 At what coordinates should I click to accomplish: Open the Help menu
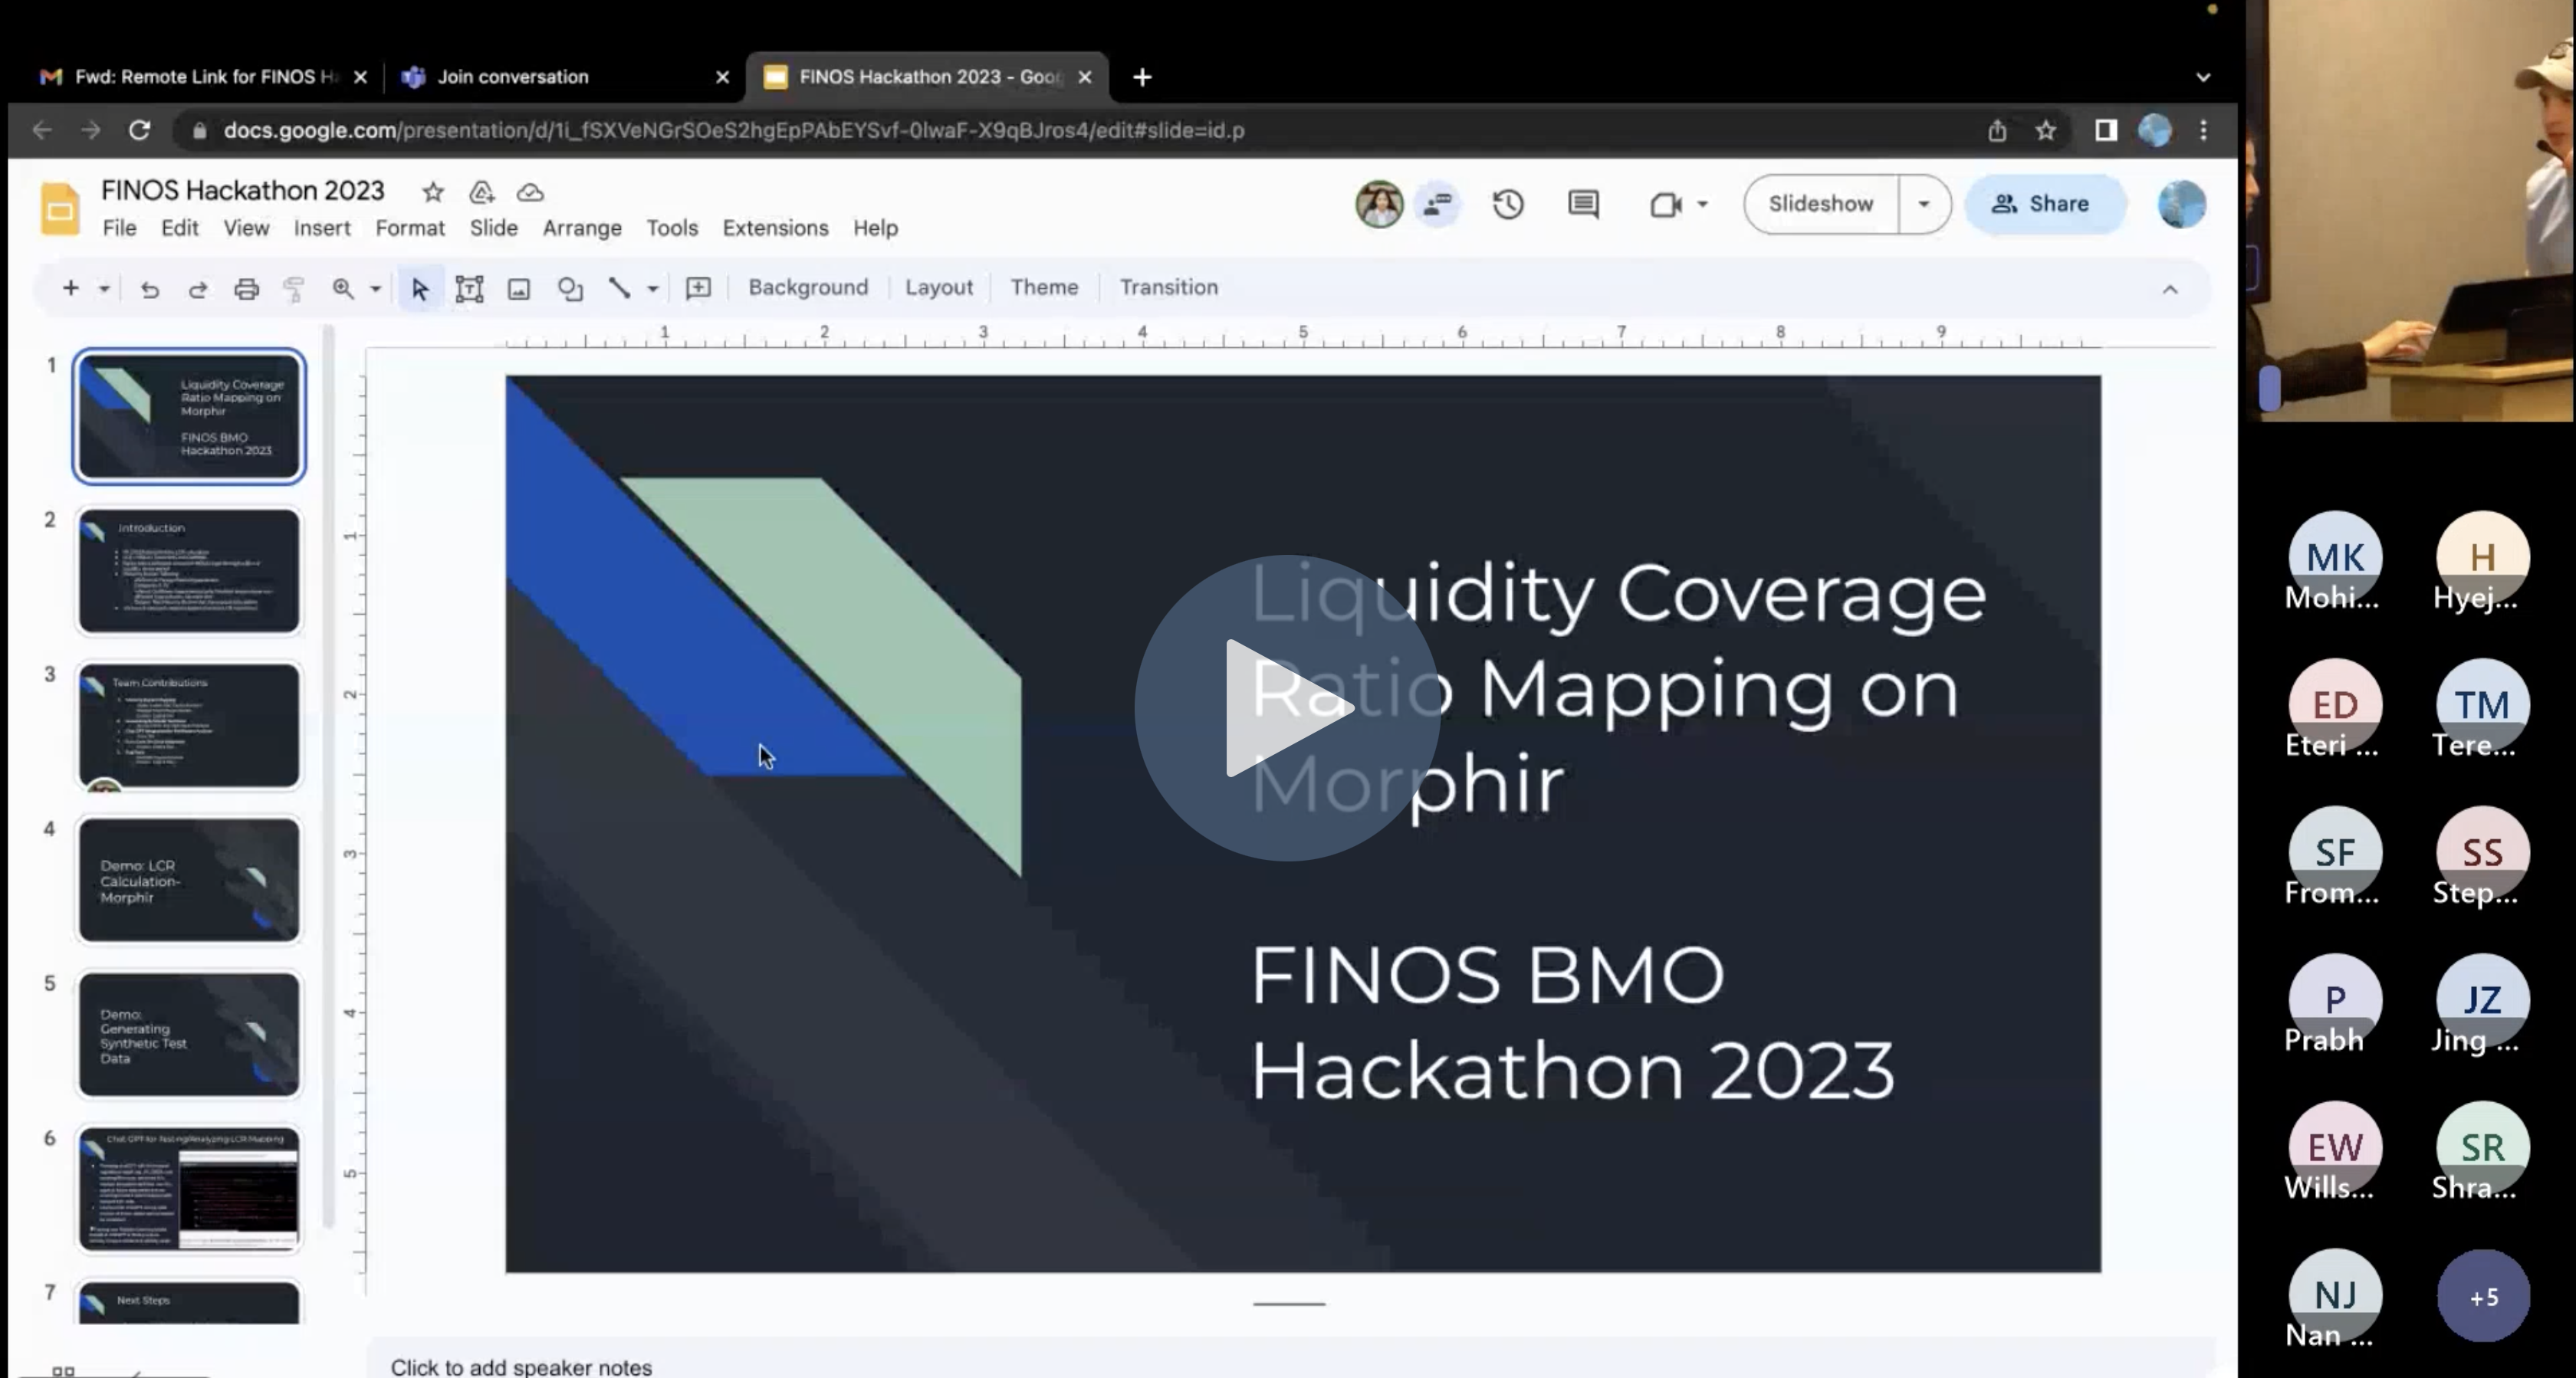coord(875,228)
